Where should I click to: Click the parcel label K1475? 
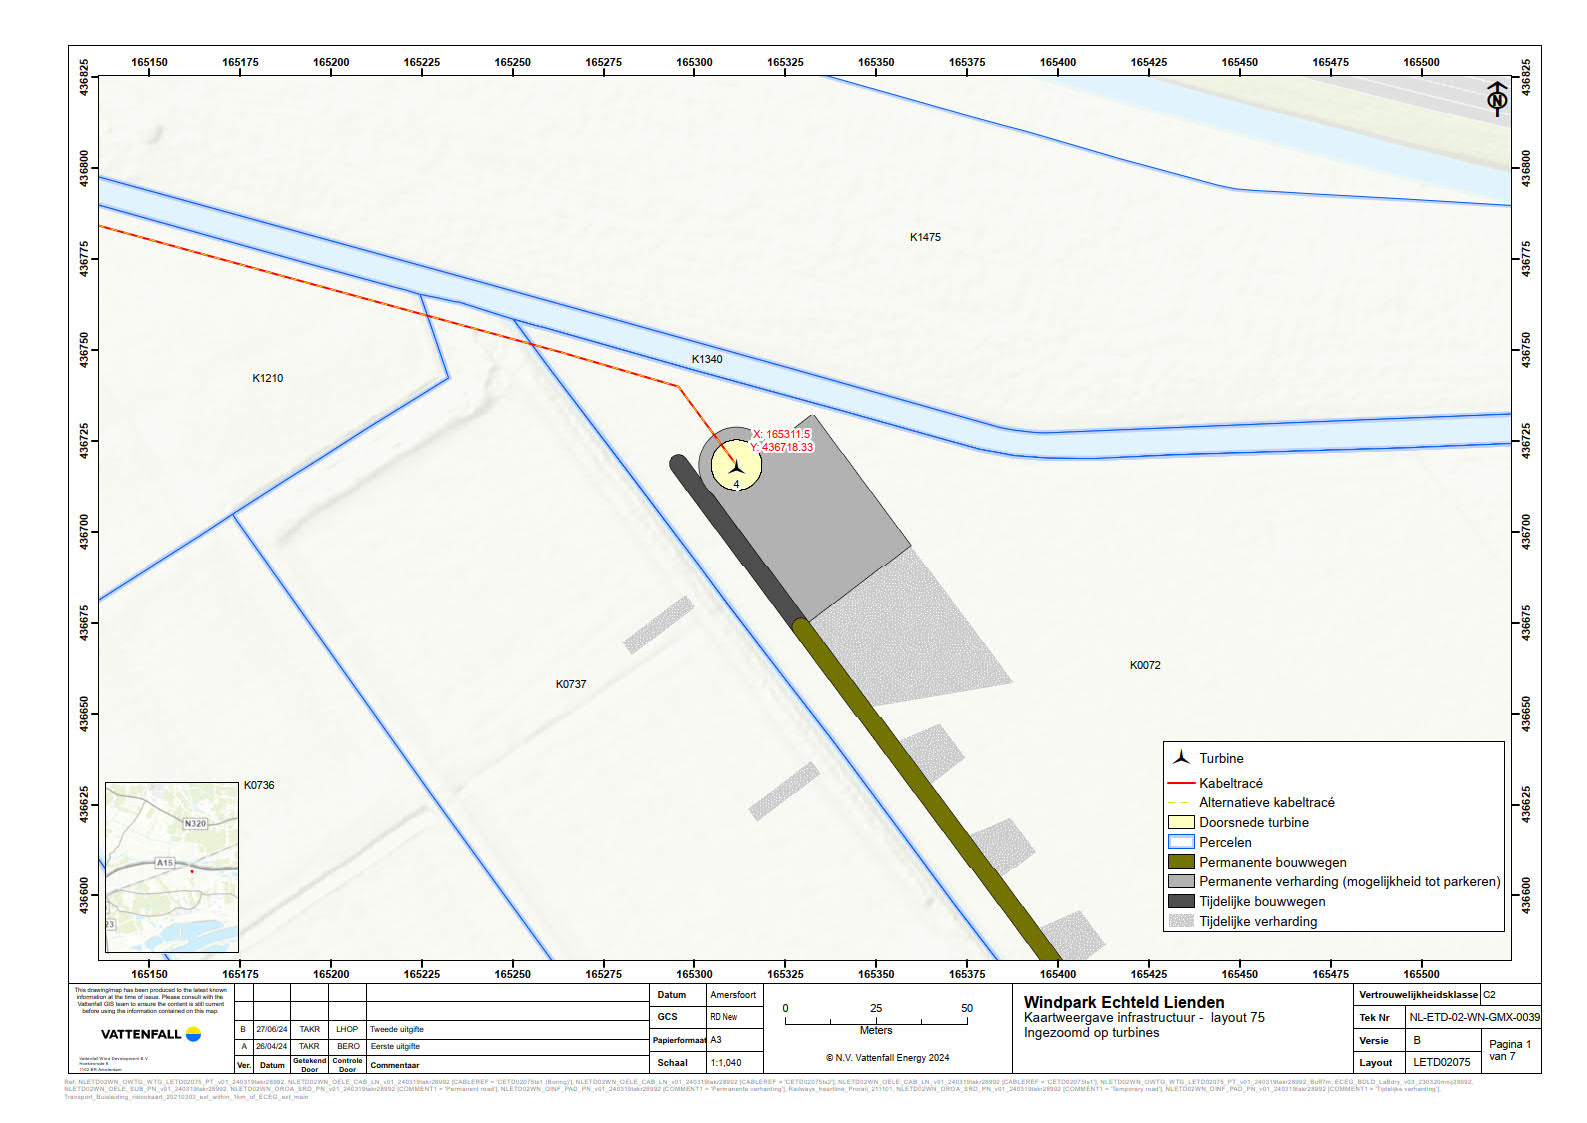(x=925, y=237)
